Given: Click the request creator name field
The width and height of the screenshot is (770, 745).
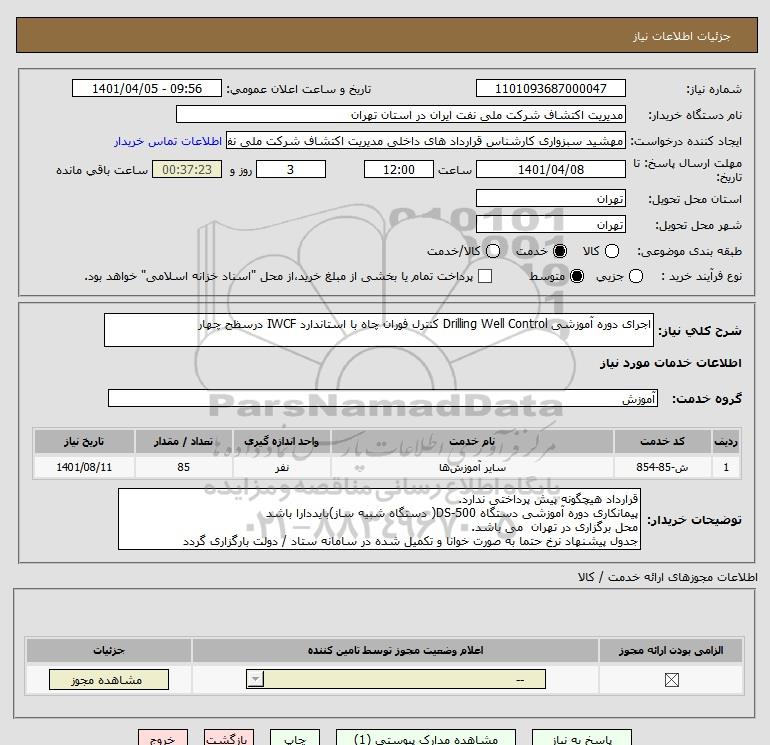Looking at the screenshot, I should [426, 140].
